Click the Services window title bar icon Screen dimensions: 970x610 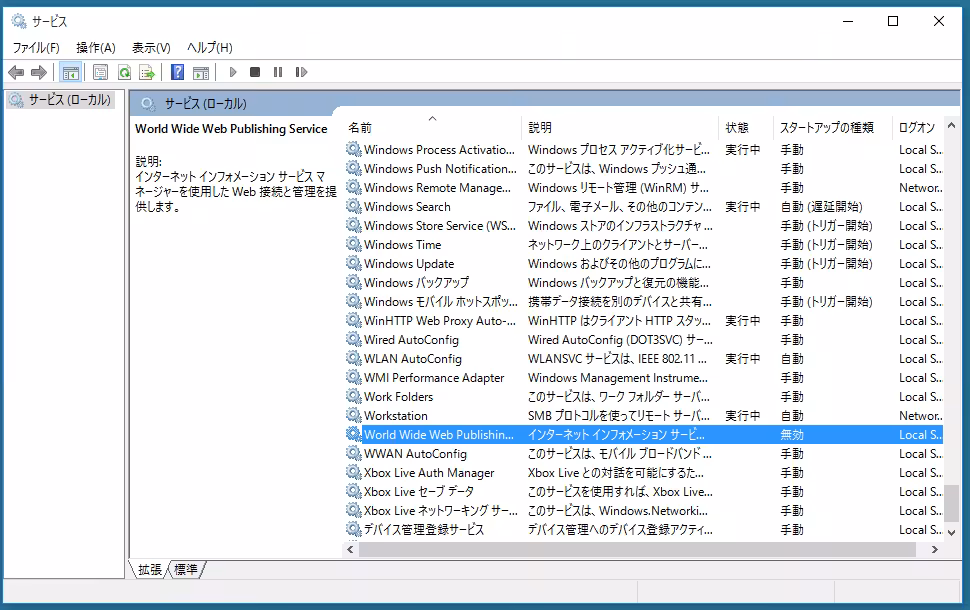coord(19,21)
